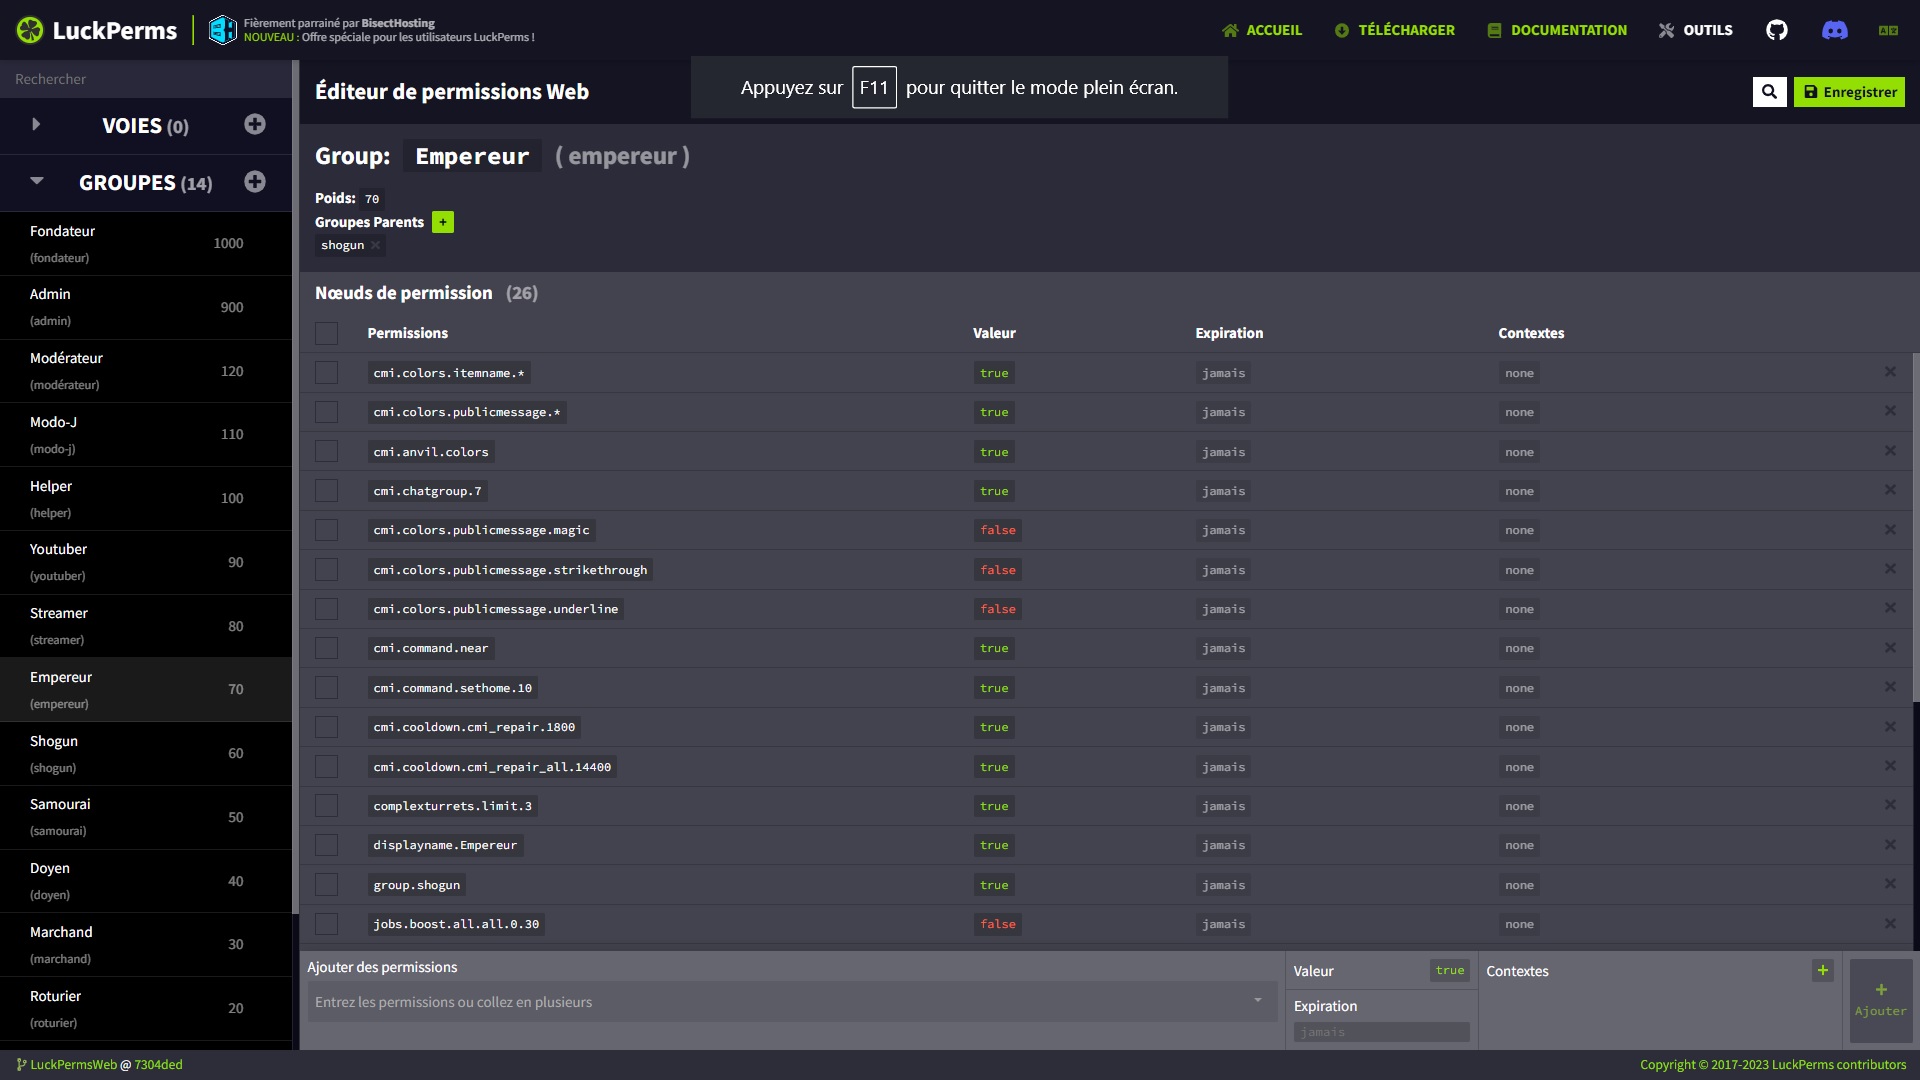Open the DOCUMENTATION menu item

coord(1556,30)
